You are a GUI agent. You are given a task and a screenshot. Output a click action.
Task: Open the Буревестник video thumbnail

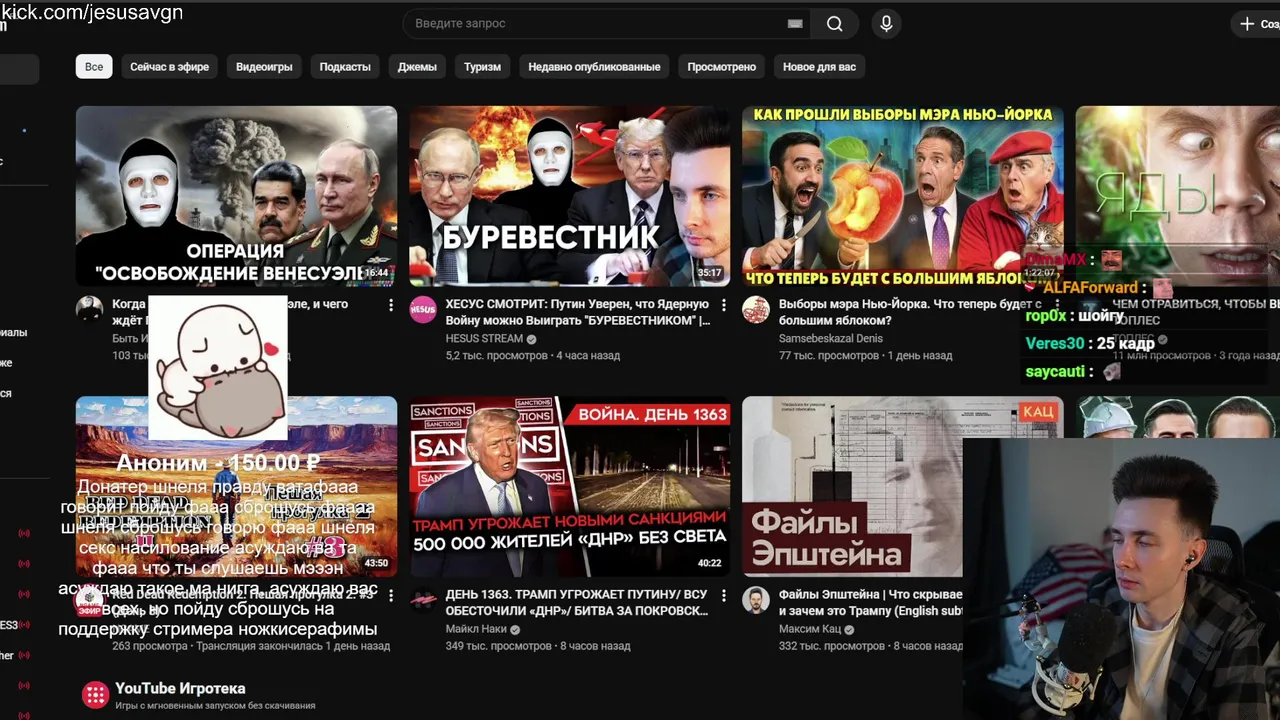(569, 196)
